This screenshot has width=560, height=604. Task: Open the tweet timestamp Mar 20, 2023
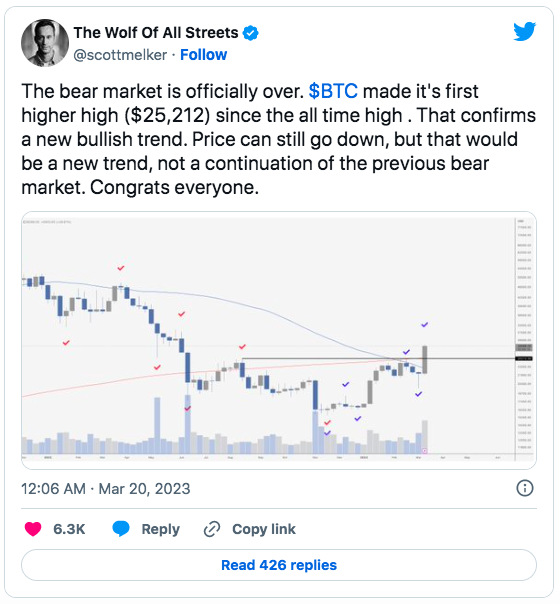coord(106,489)
